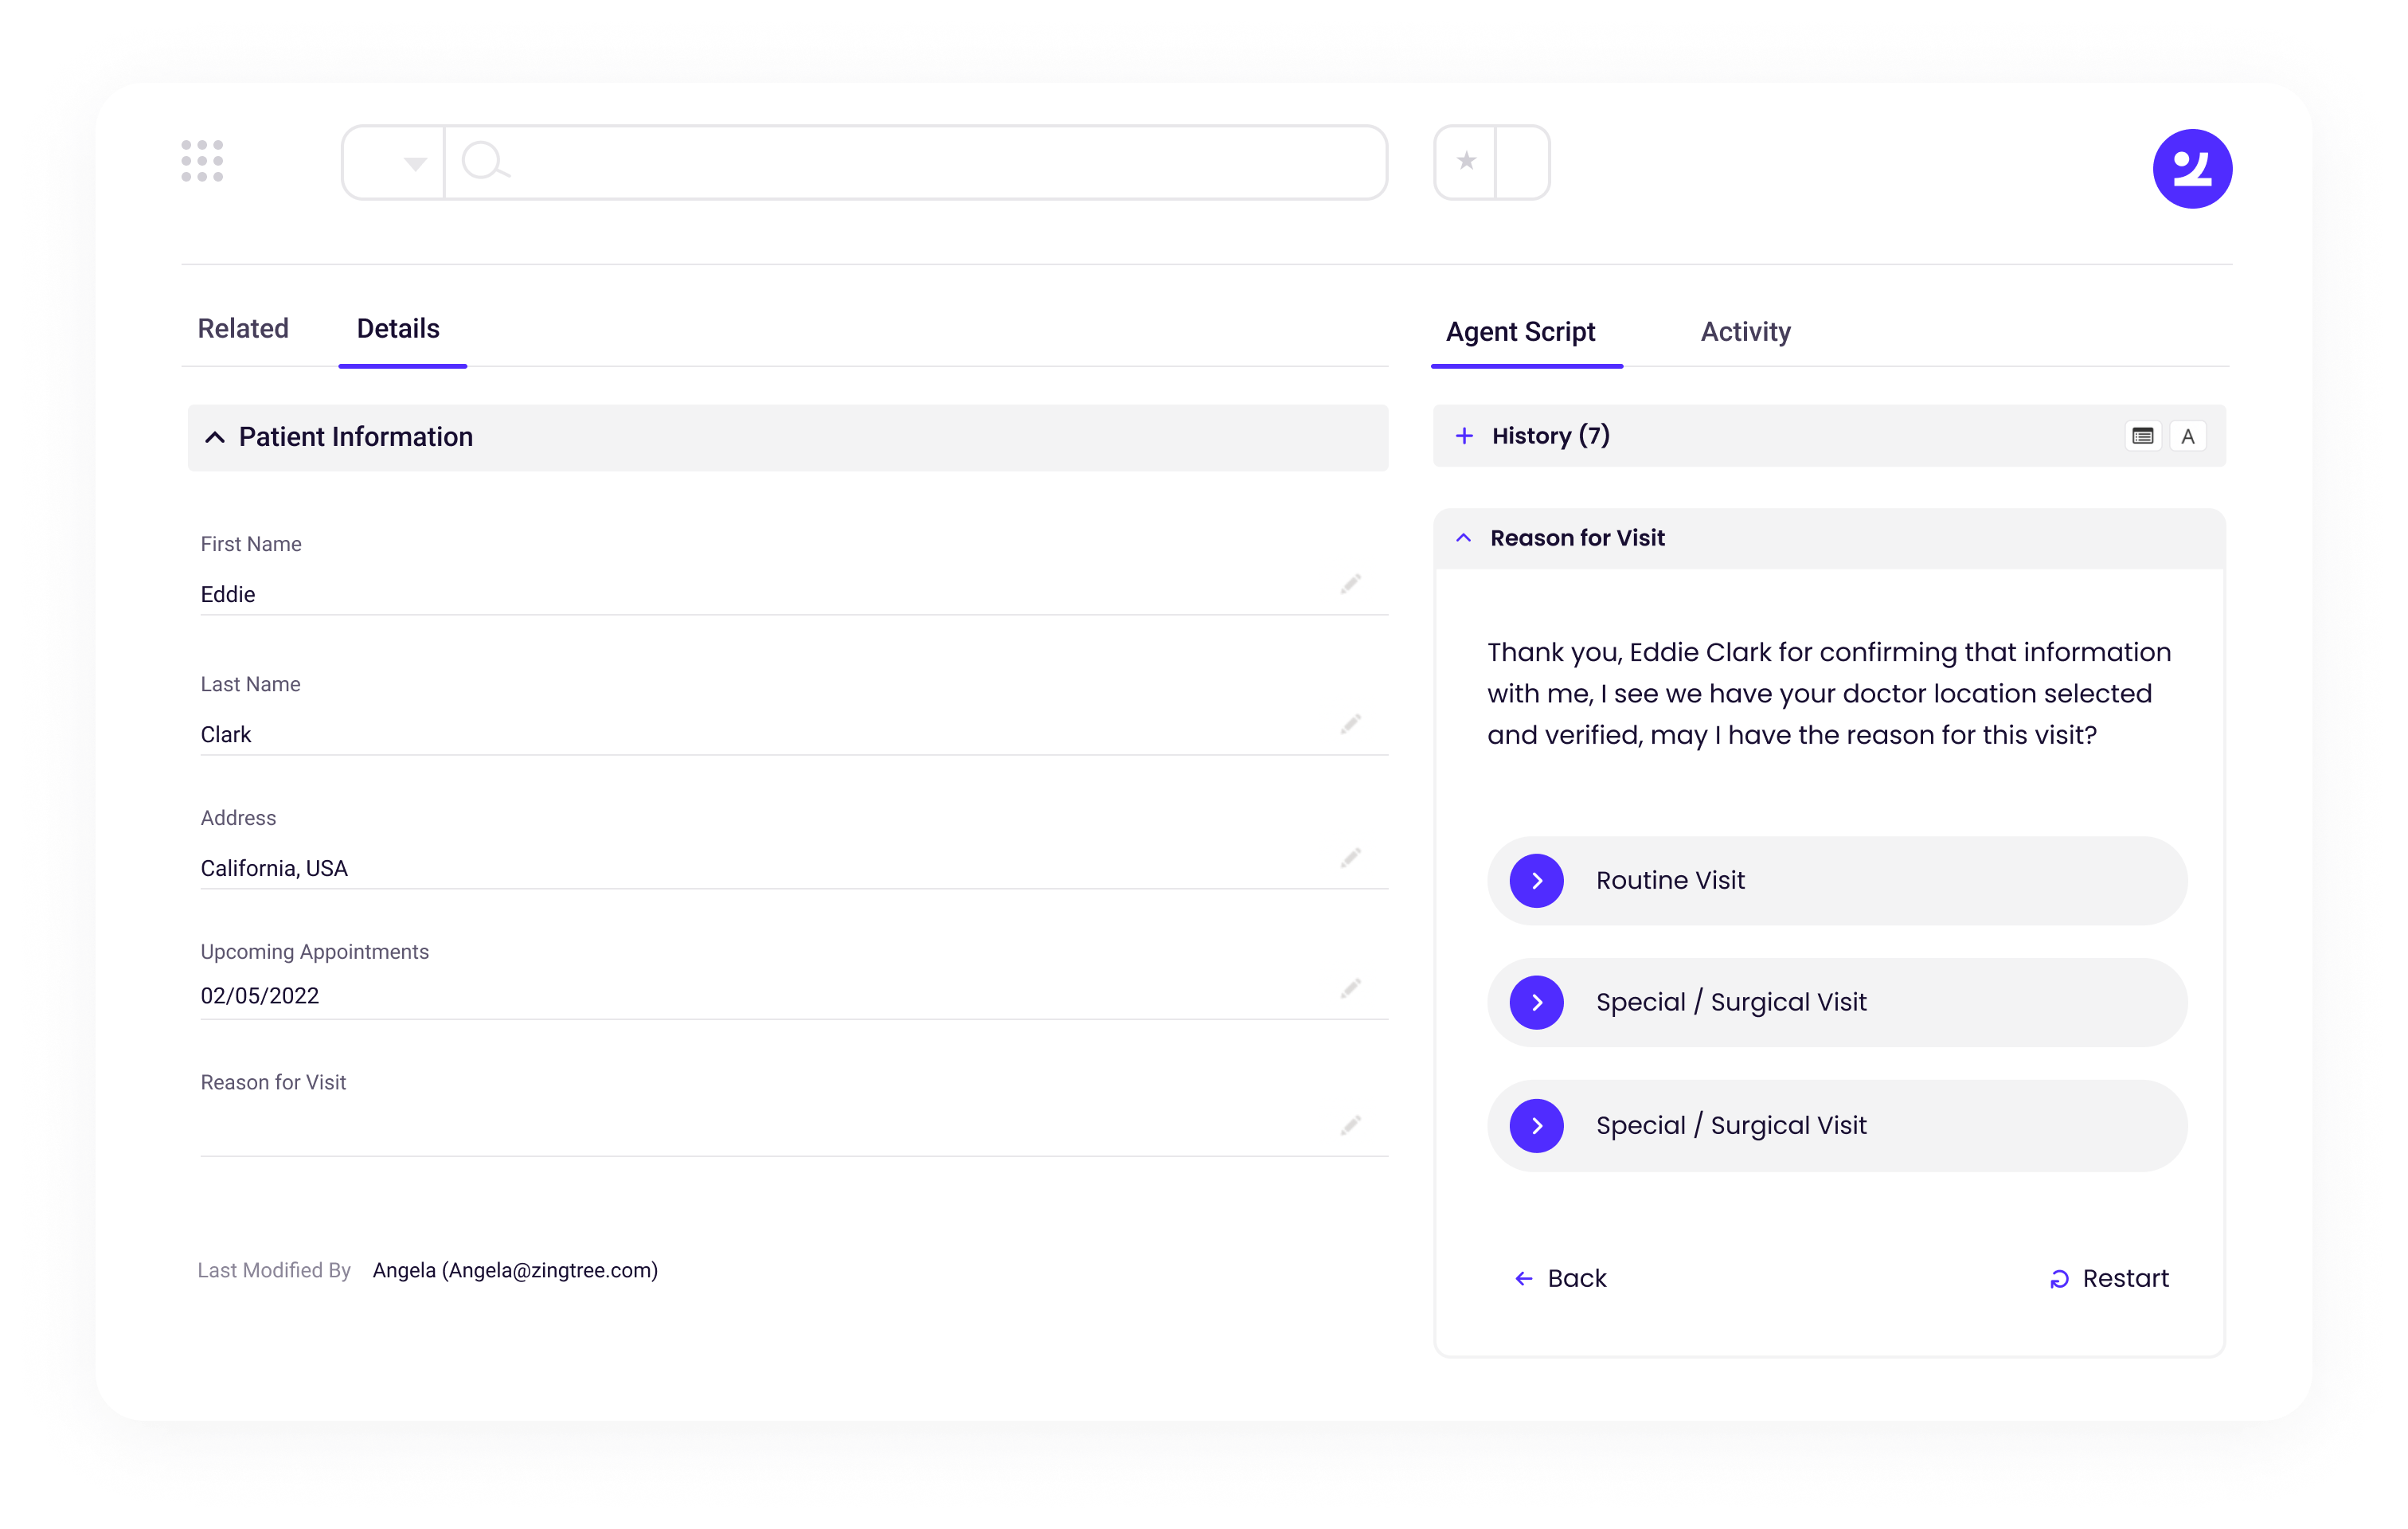Click the favorites star icon

(x=1466, y=162)
